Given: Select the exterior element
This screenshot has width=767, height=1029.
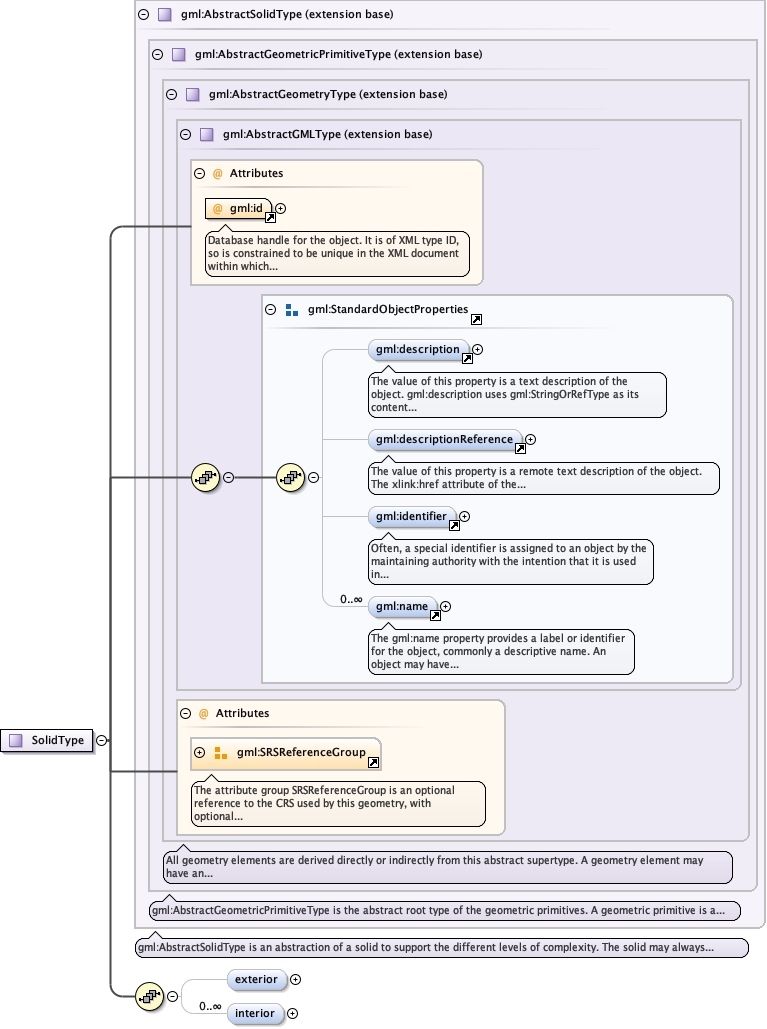Looking at the screenshot, I should (x=257, y=980).
